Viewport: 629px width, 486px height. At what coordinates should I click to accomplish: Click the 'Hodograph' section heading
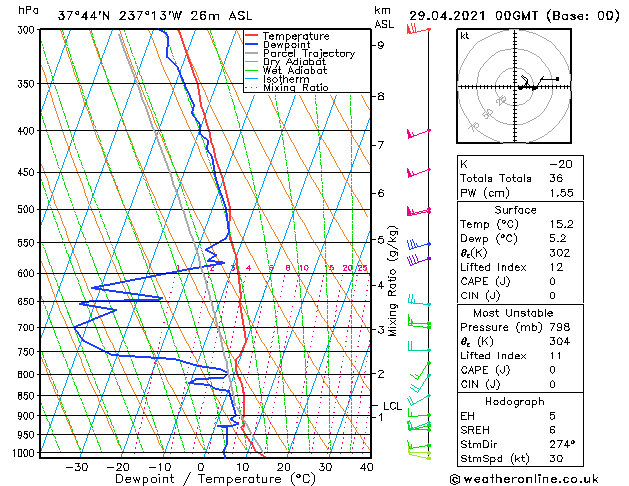(x=515, y=402)
